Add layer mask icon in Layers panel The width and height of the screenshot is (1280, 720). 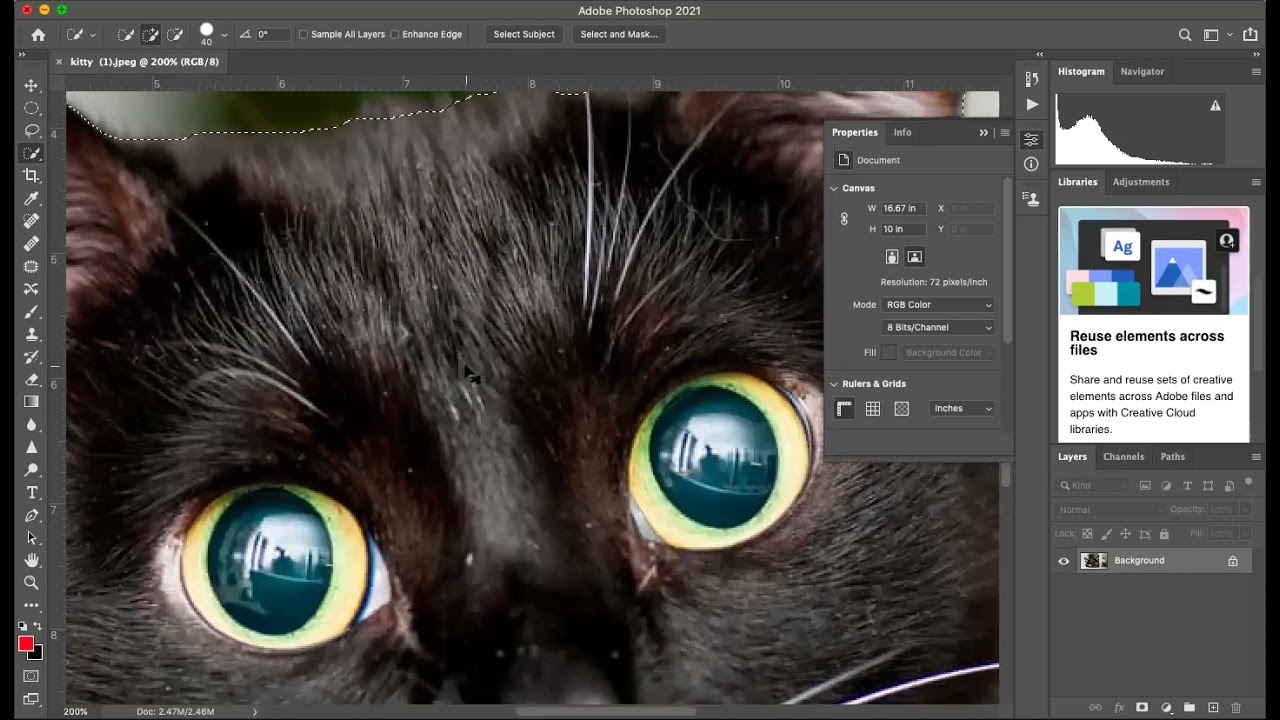1142,708
